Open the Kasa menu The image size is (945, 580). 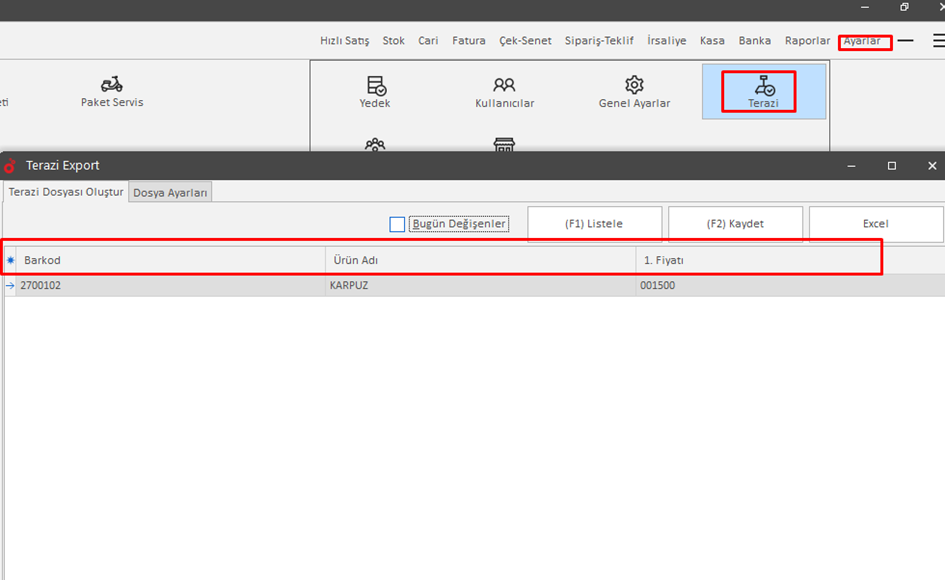(712, 40)
